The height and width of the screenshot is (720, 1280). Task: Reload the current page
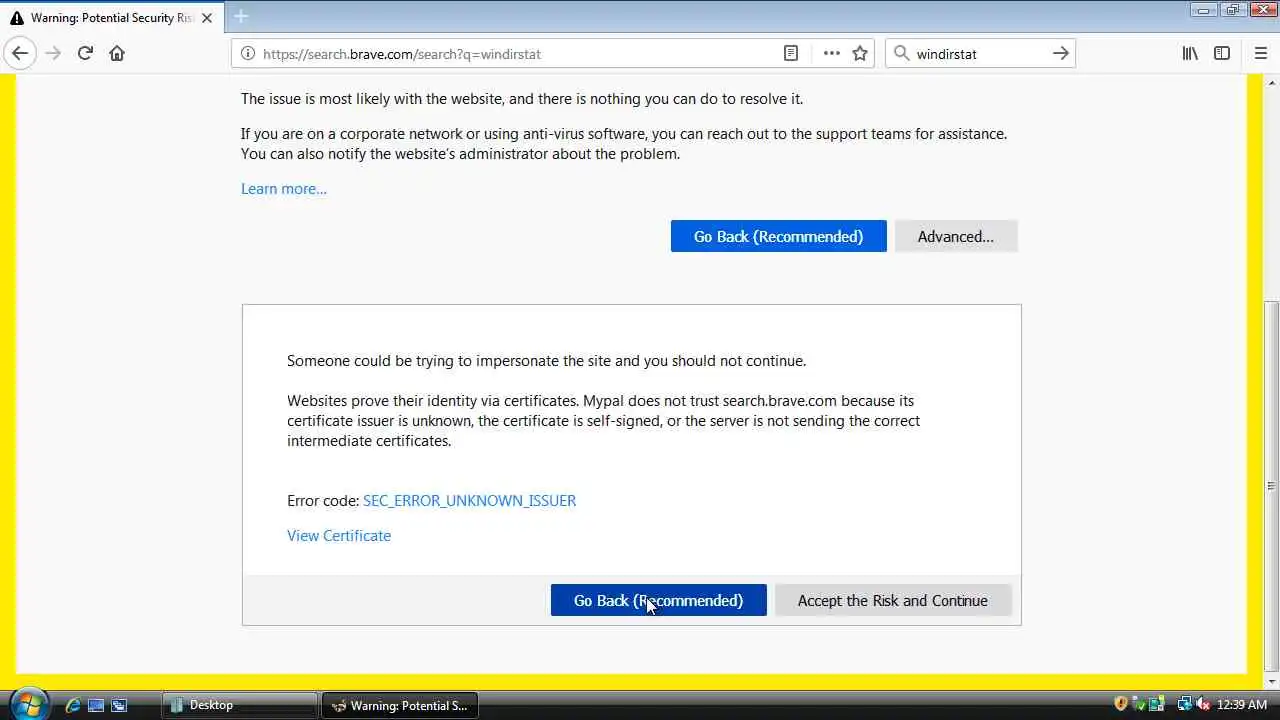[x=85, y=53]
